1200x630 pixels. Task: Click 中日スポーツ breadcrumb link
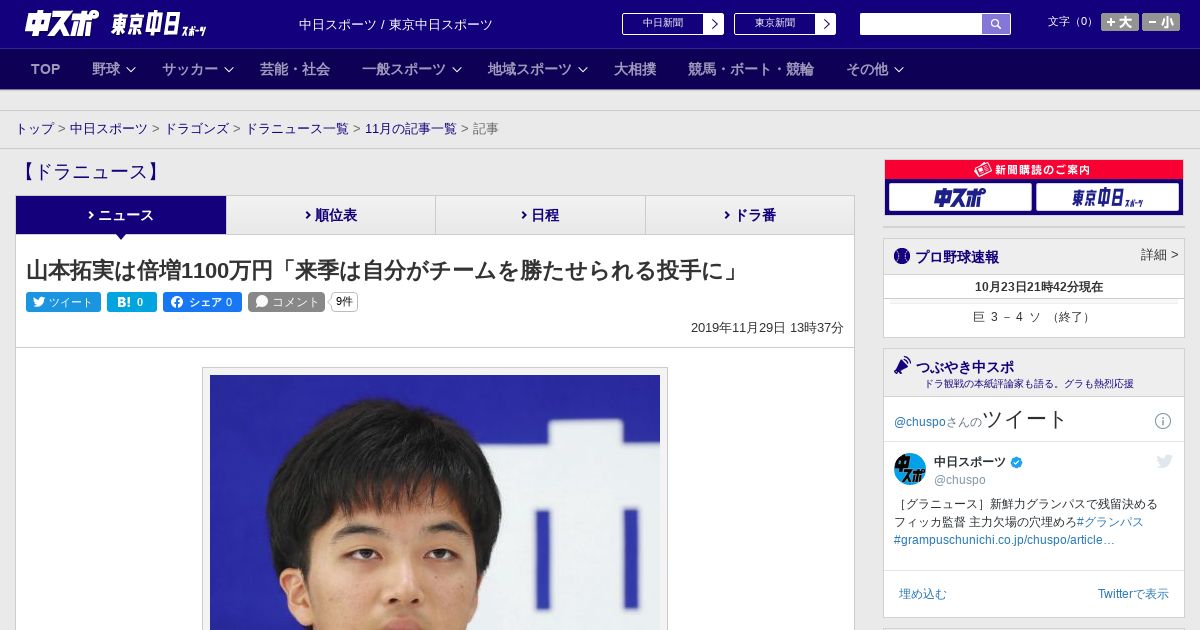[109, 129]
